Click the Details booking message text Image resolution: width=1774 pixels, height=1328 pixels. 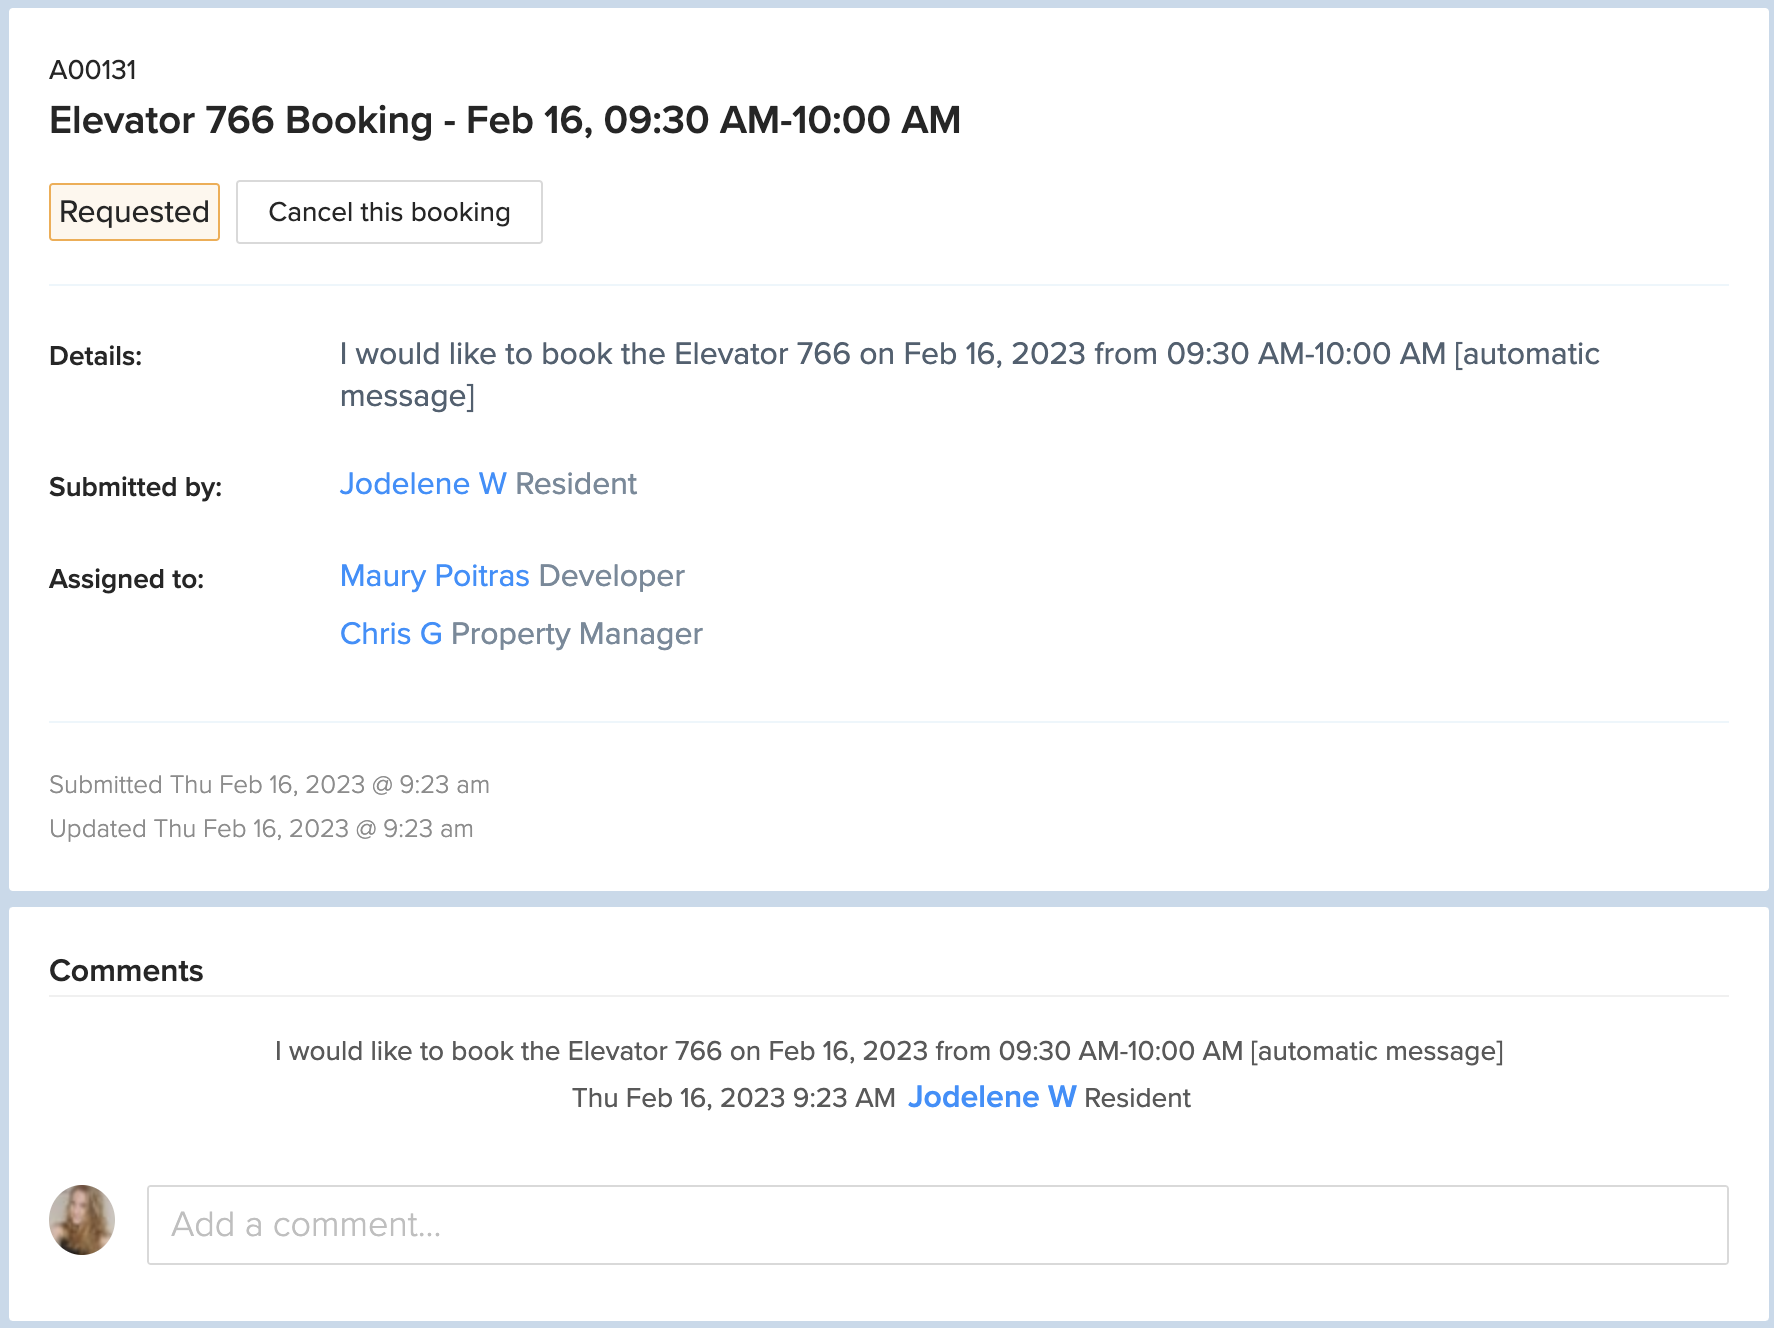(x=970, y=375)
